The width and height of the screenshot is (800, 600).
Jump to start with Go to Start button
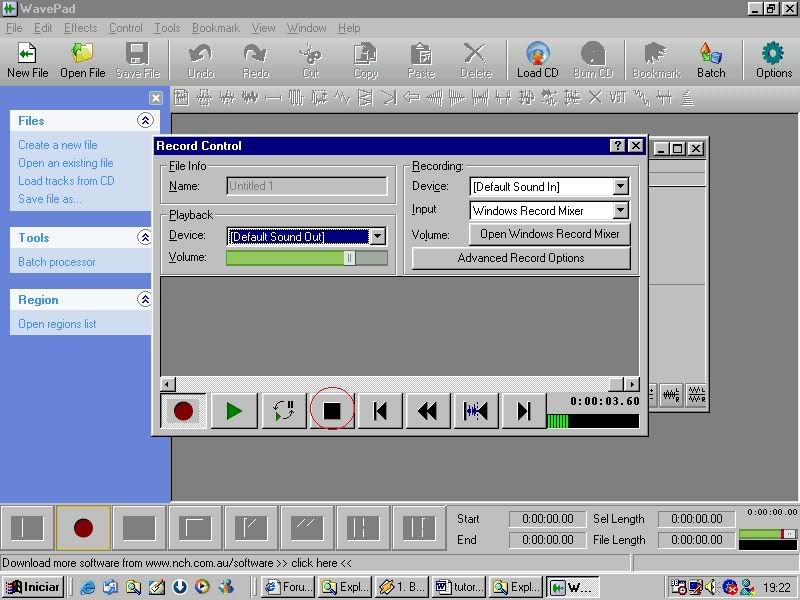tap(380, 411)
